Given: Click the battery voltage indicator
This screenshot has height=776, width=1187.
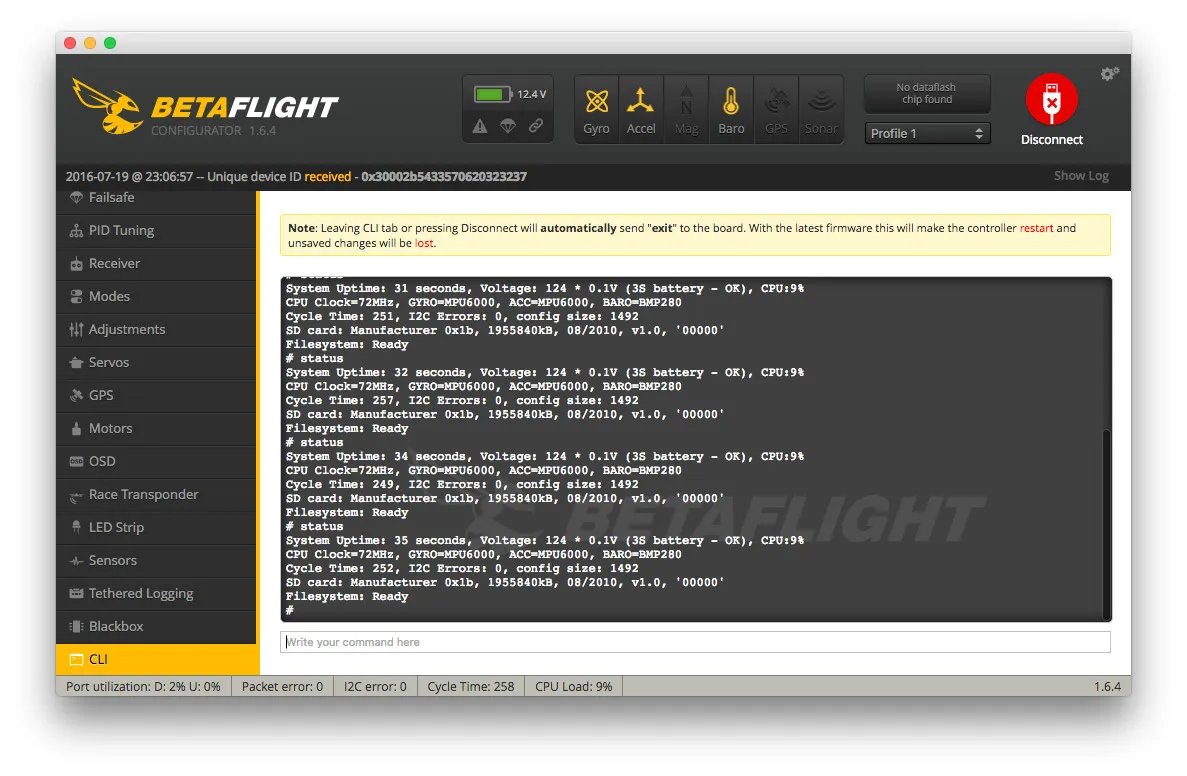Looking at the screenshot, I should (511, 94).
